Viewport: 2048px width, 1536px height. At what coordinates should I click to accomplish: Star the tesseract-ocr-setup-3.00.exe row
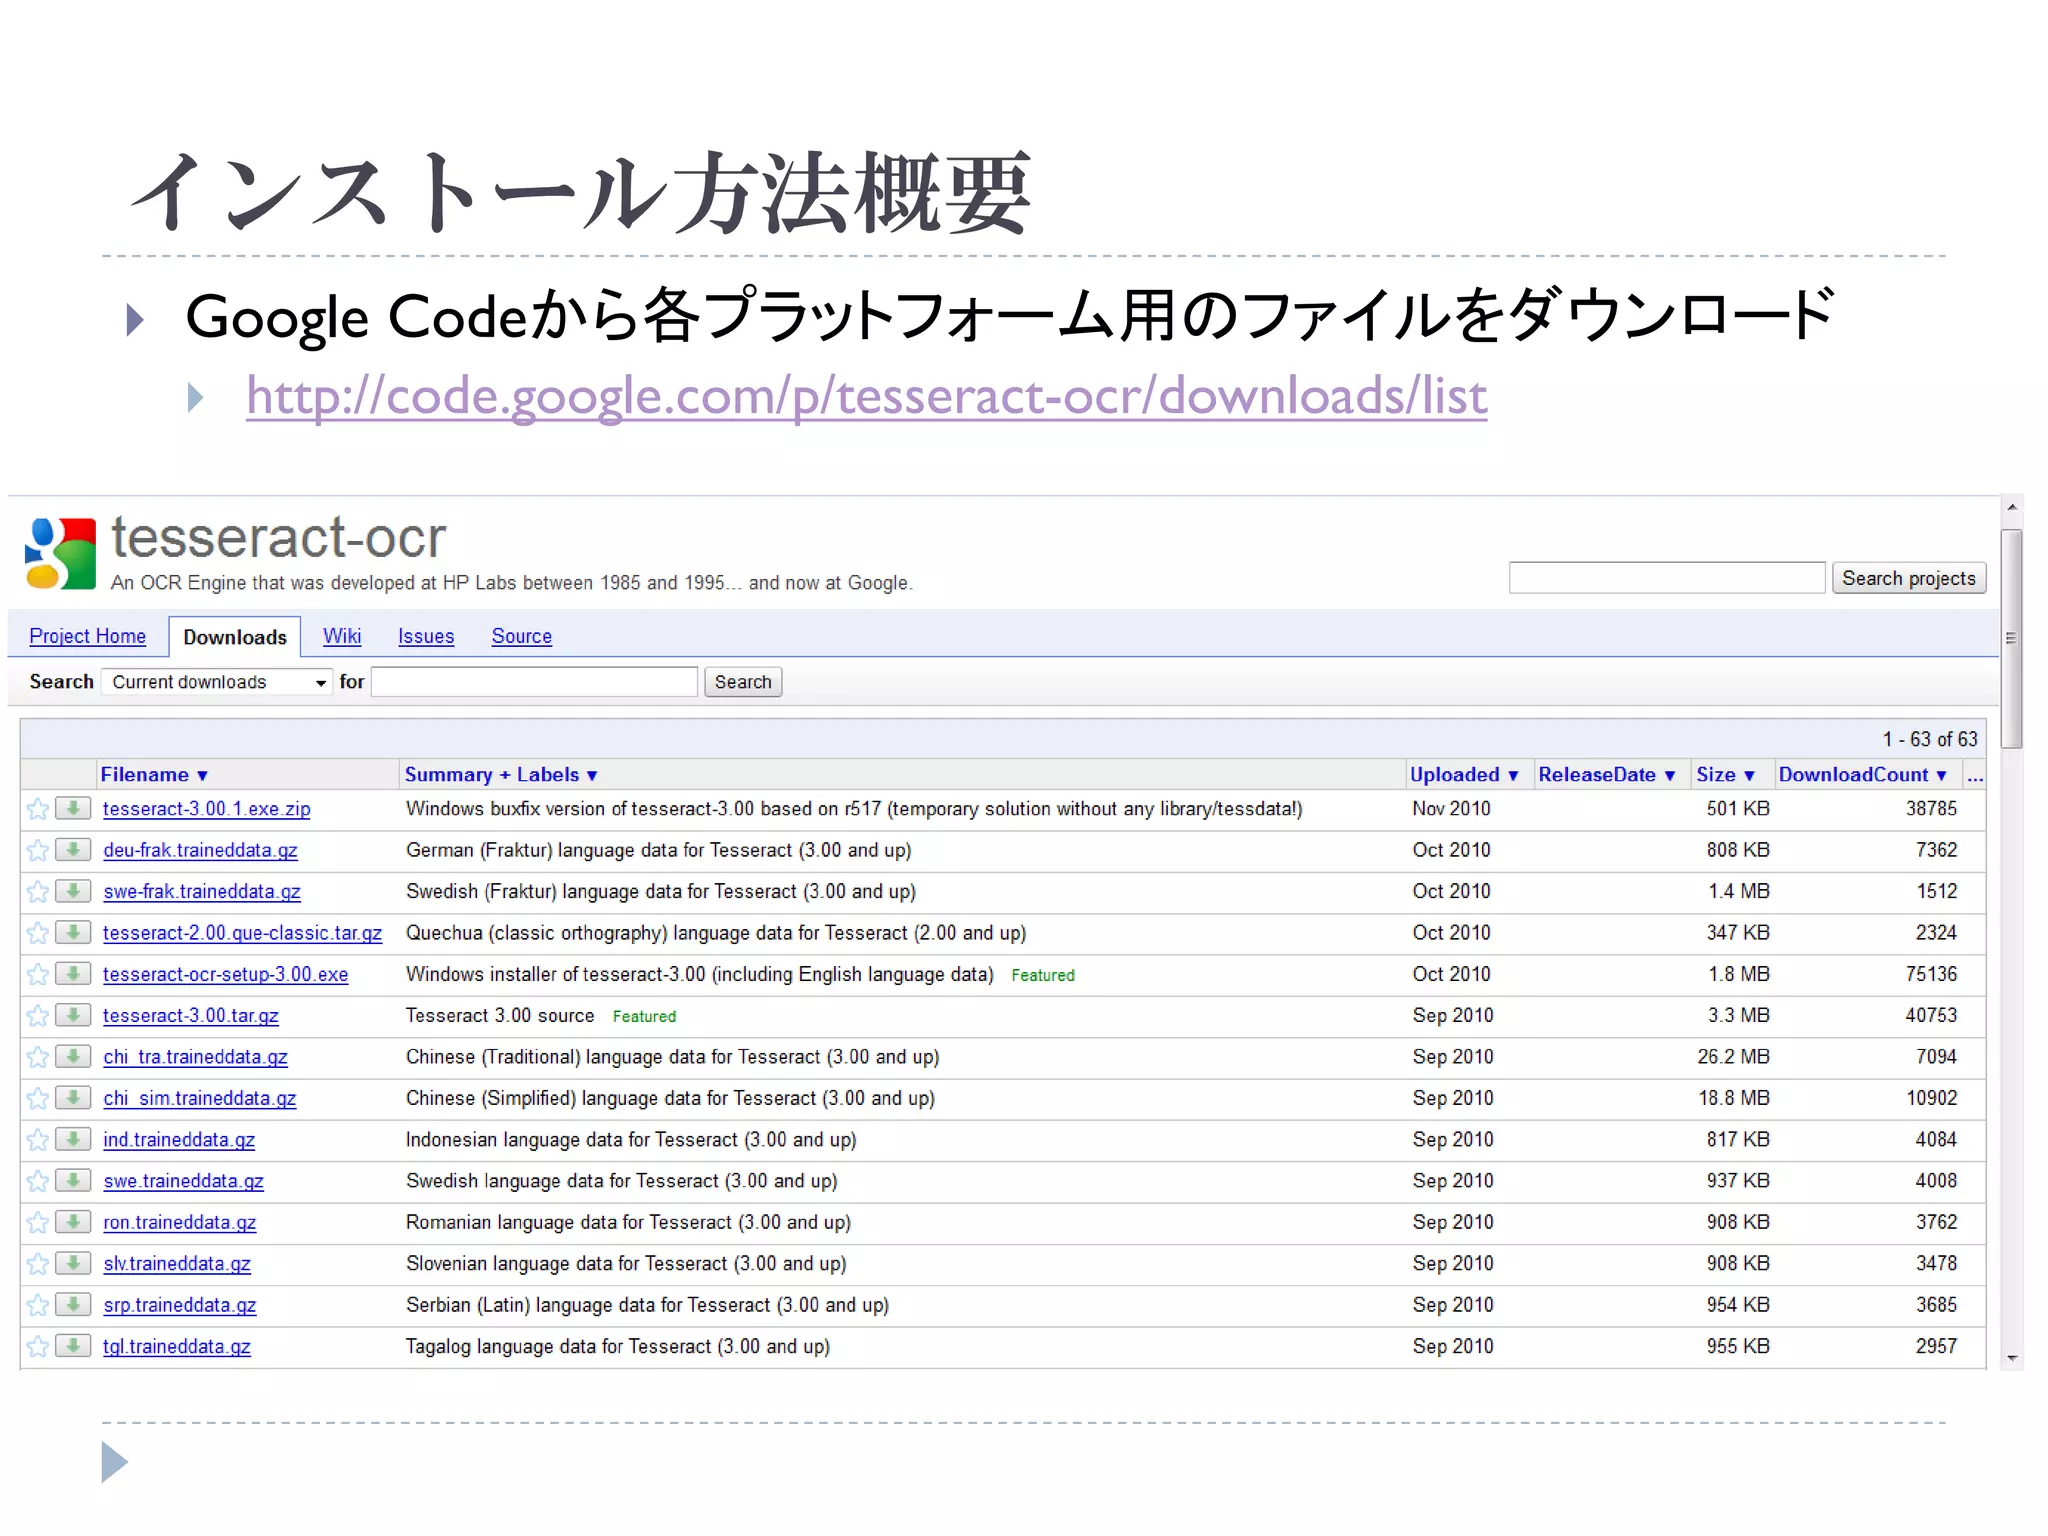pyautogui.click(x=38, y=974)
